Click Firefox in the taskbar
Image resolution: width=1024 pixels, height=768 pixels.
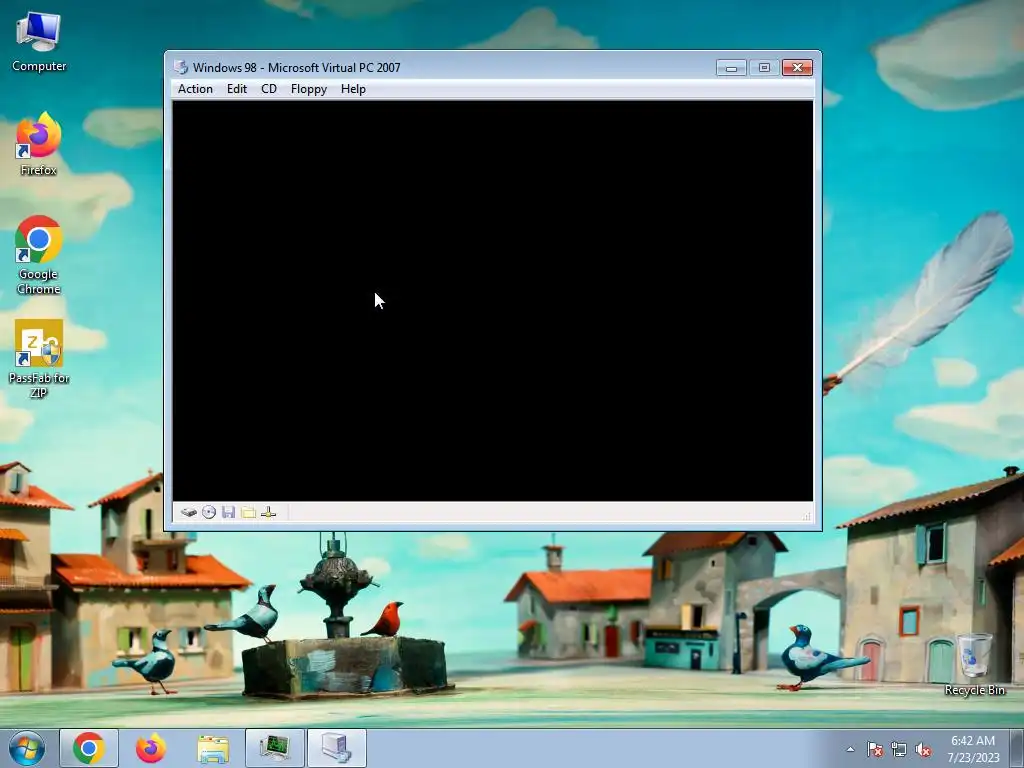pyautogui.click(x=151, y=748)
